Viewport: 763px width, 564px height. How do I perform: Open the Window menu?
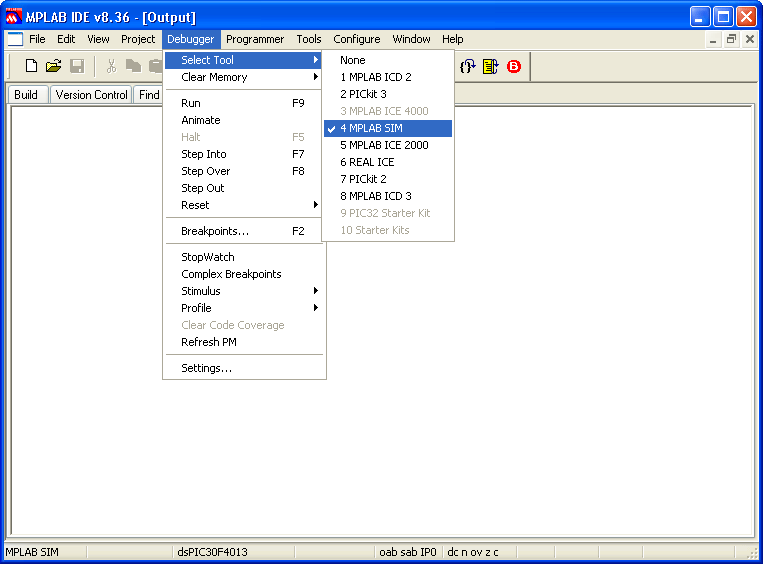coord(411,39)
